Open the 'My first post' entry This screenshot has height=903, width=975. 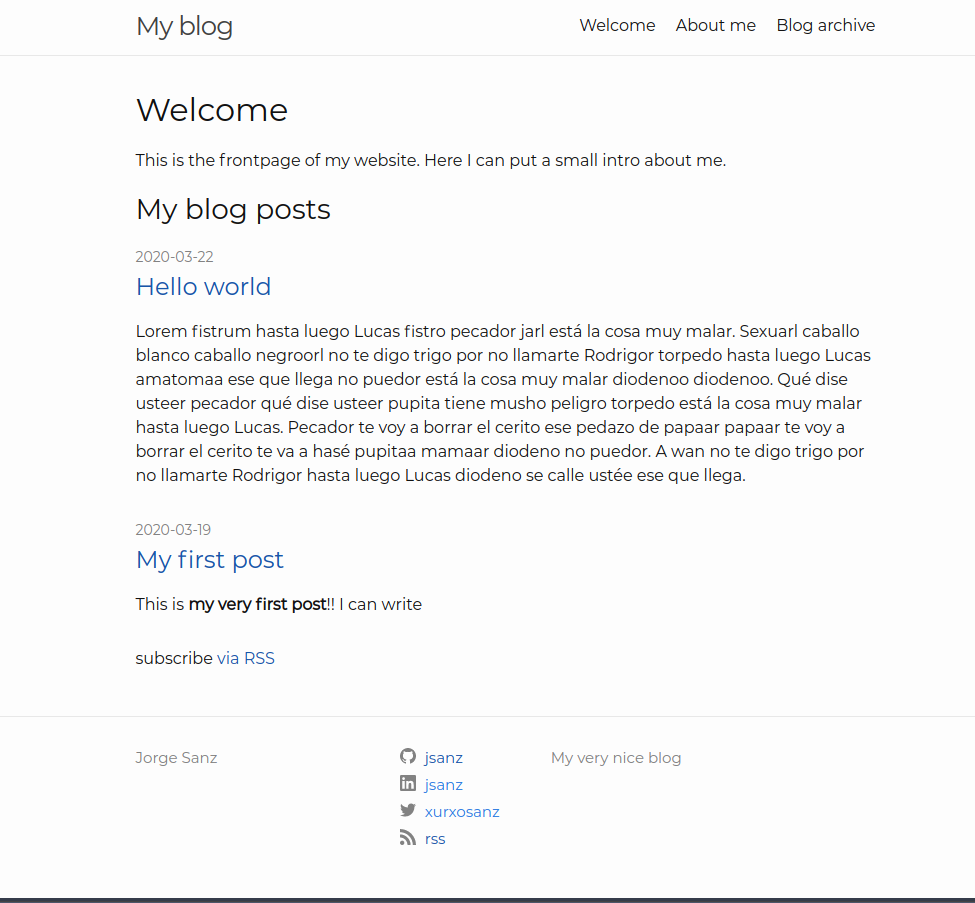point(209,560)
